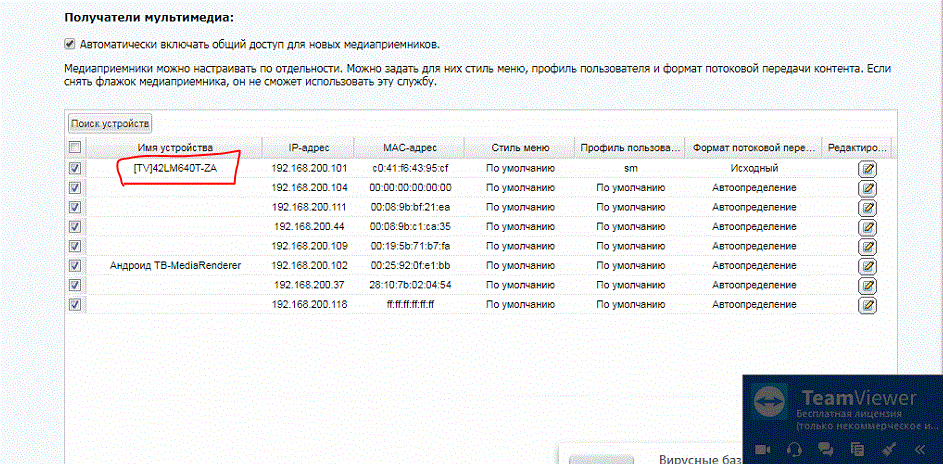
Task: Toggle automatic sharing for new media receivers
Action: pyautogui.click(x=69, y=44)
